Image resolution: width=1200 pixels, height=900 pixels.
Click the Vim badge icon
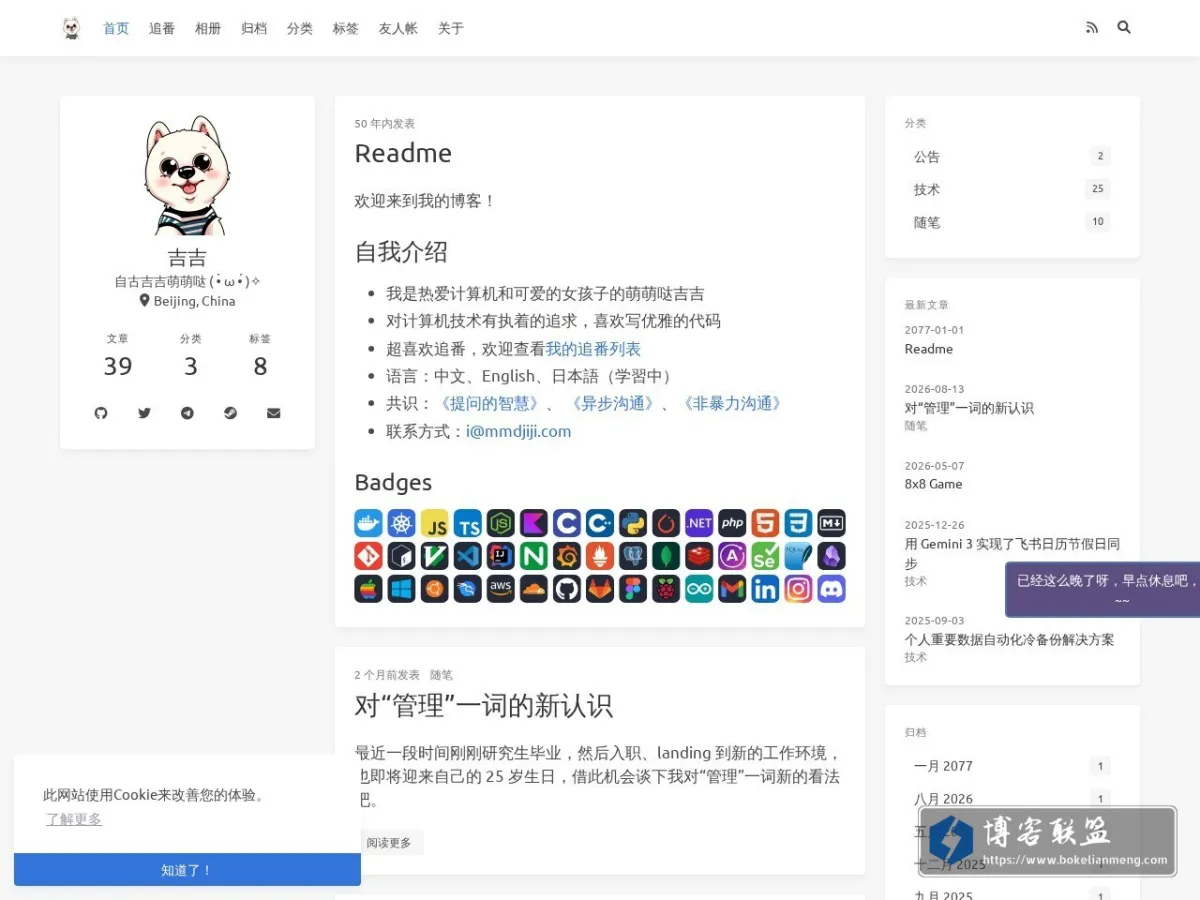tap(435, 556)
